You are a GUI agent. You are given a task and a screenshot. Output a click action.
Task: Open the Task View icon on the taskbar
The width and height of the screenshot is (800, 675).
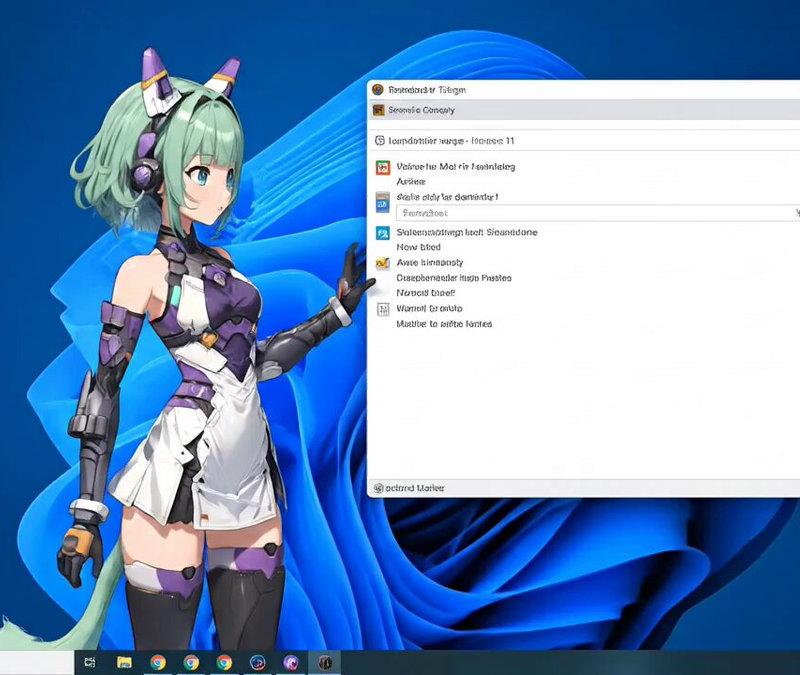90,662
